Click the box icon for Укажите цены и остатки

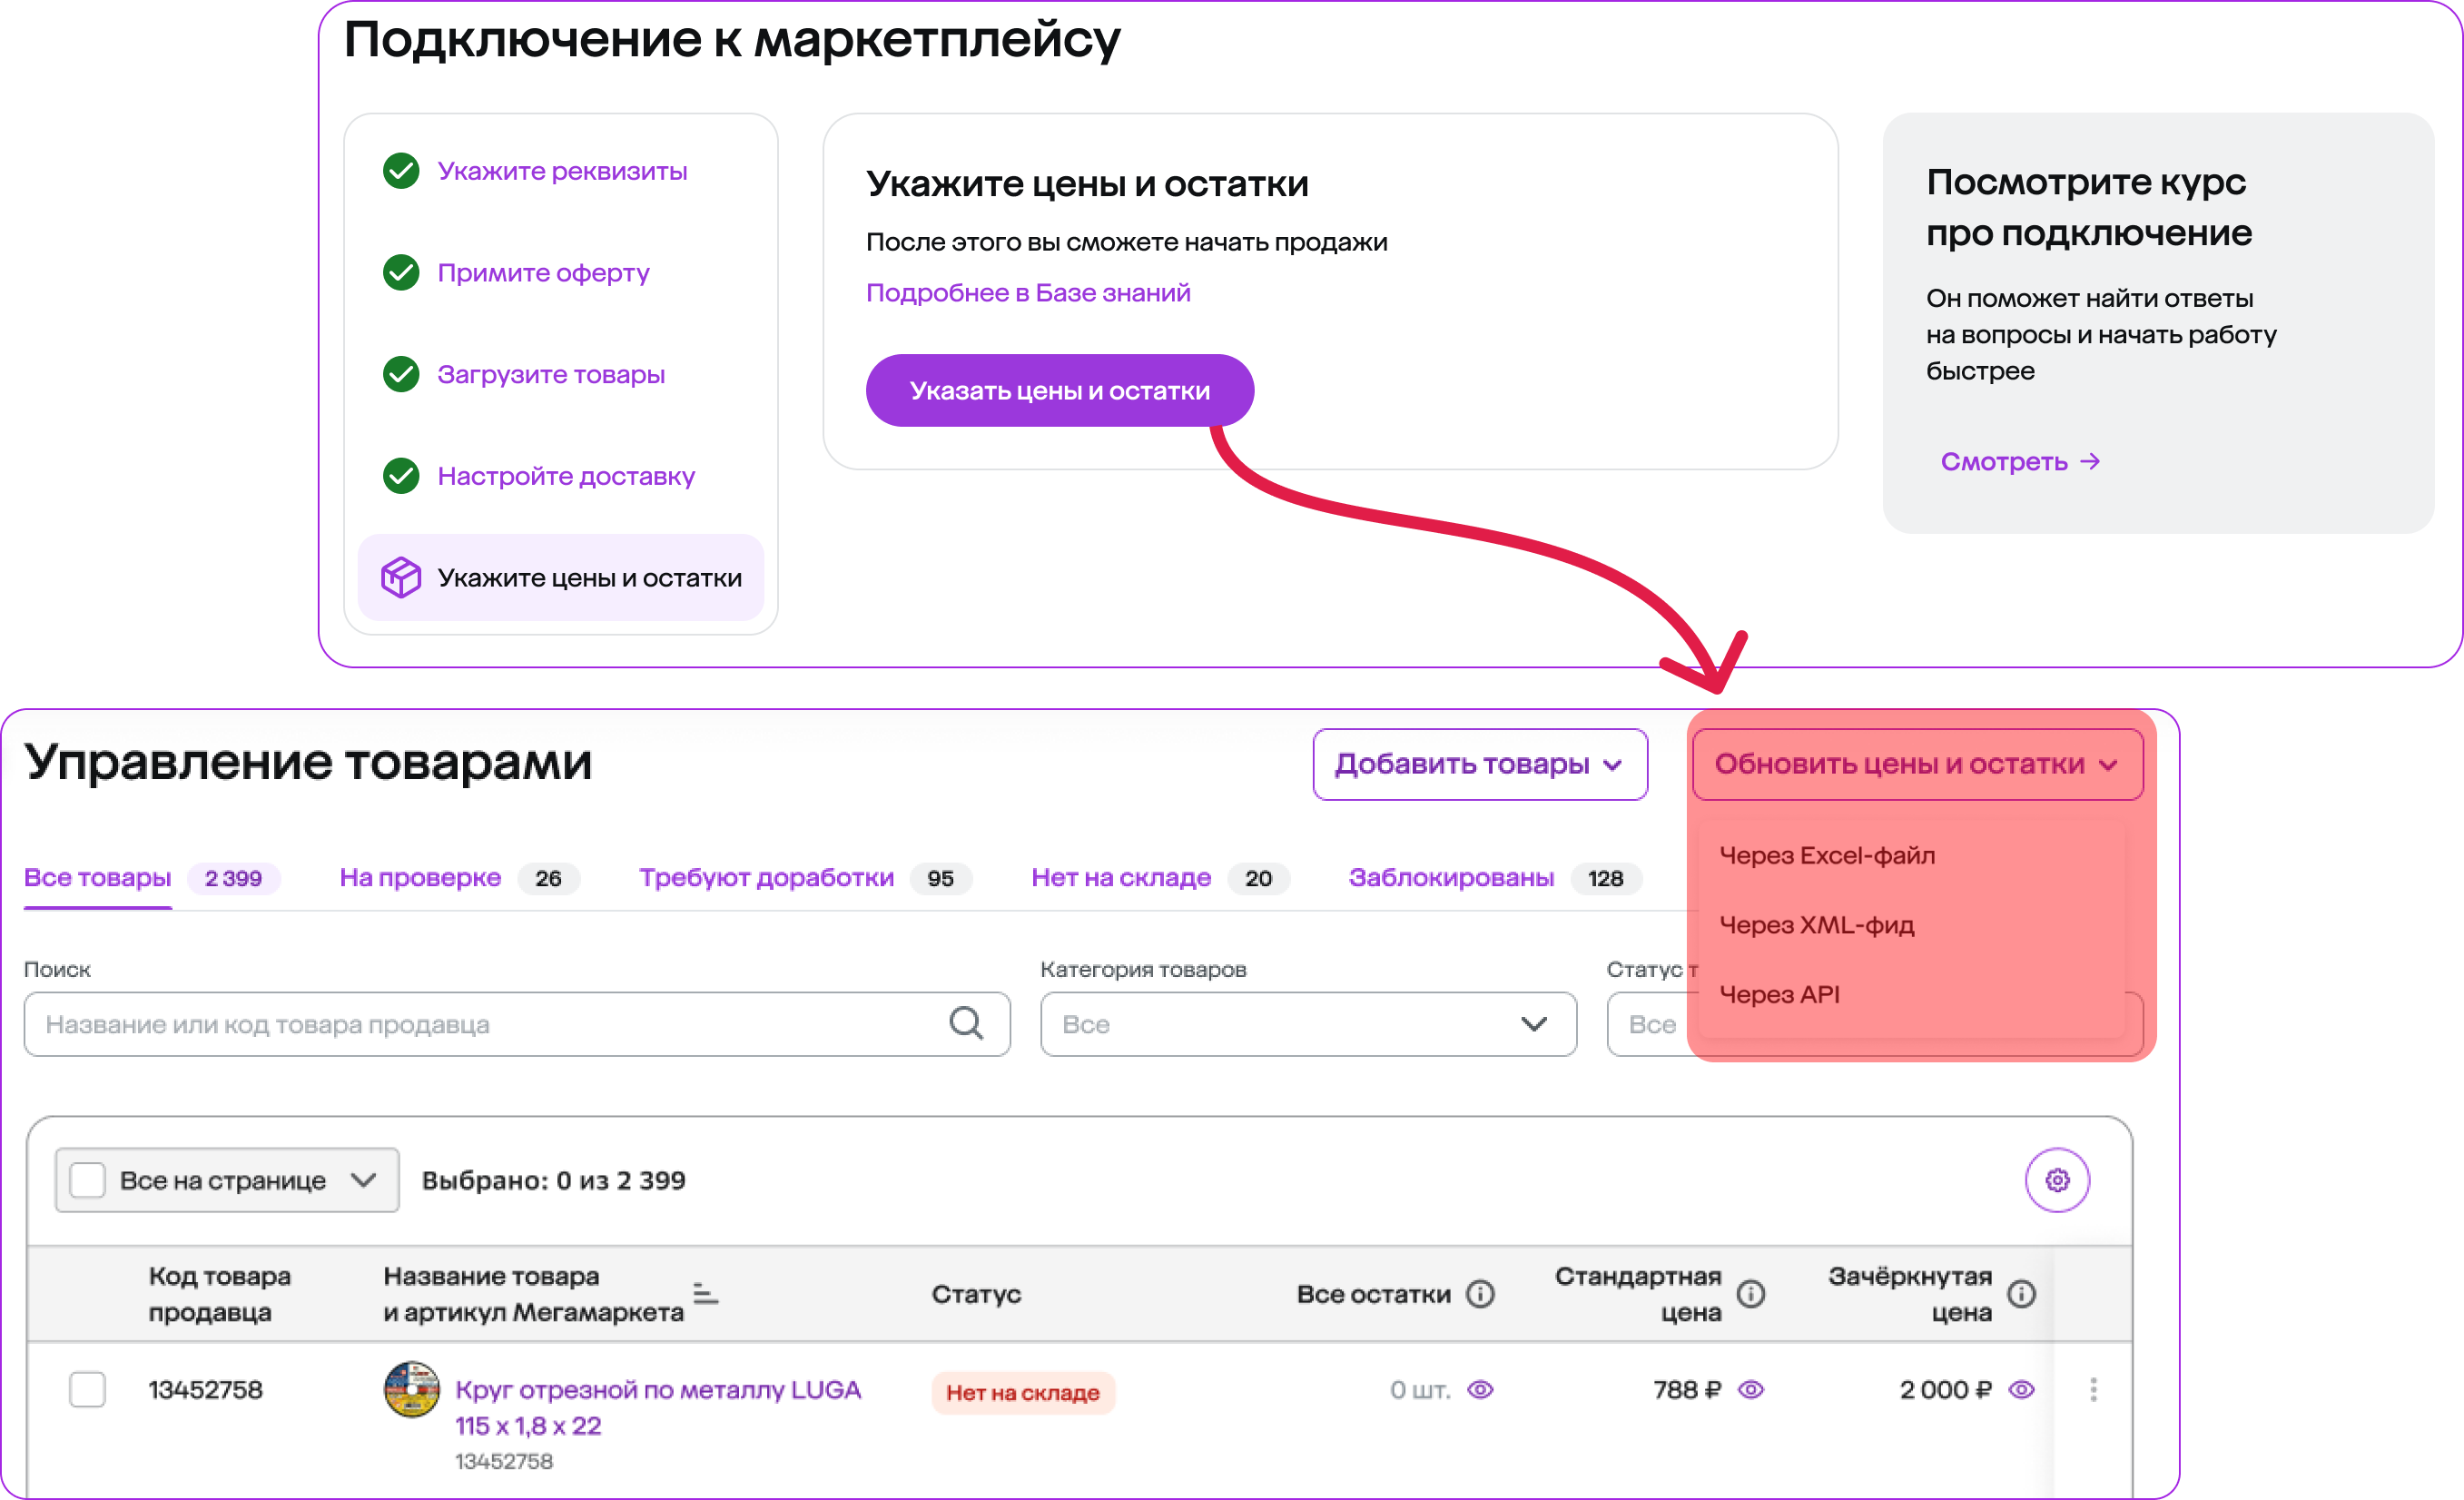pyautogui.click(x=401, y=578)
